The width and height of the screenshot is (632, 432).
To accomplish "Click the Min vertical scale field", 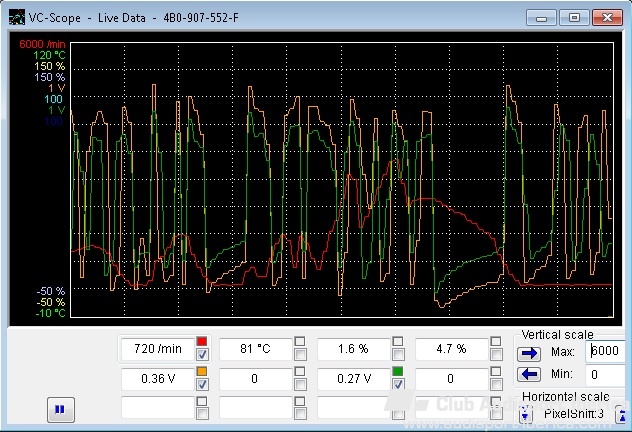I will [x=607, y=374].
